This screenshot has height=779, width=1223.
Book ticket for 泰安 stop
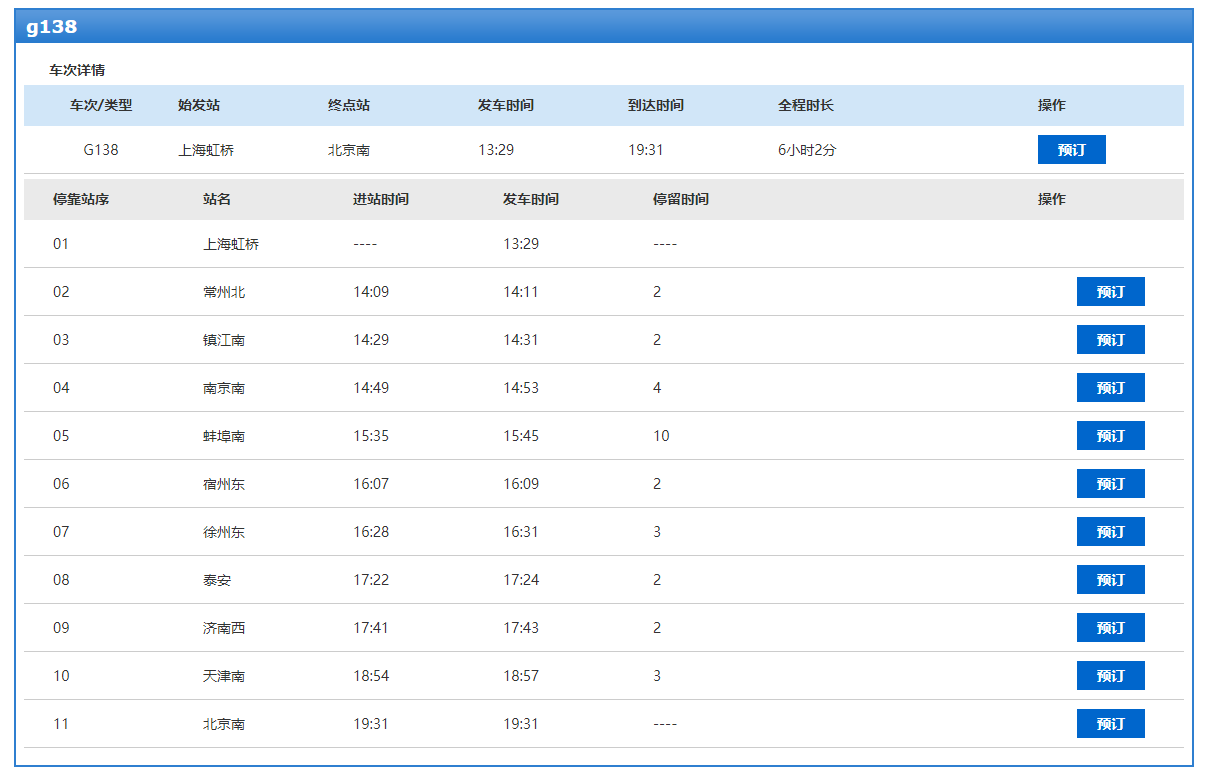tap(1110, 580)
